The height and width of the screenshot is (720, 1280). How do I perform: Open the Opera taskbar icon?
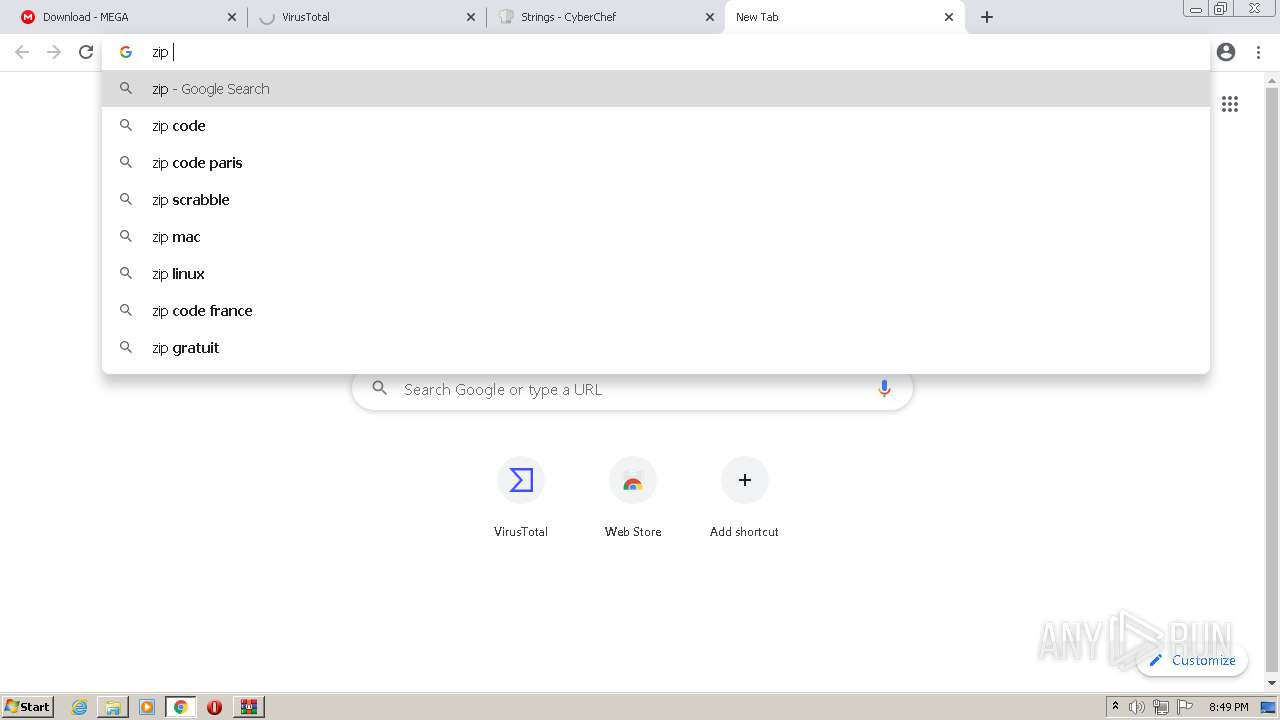(x=214, y=707)
